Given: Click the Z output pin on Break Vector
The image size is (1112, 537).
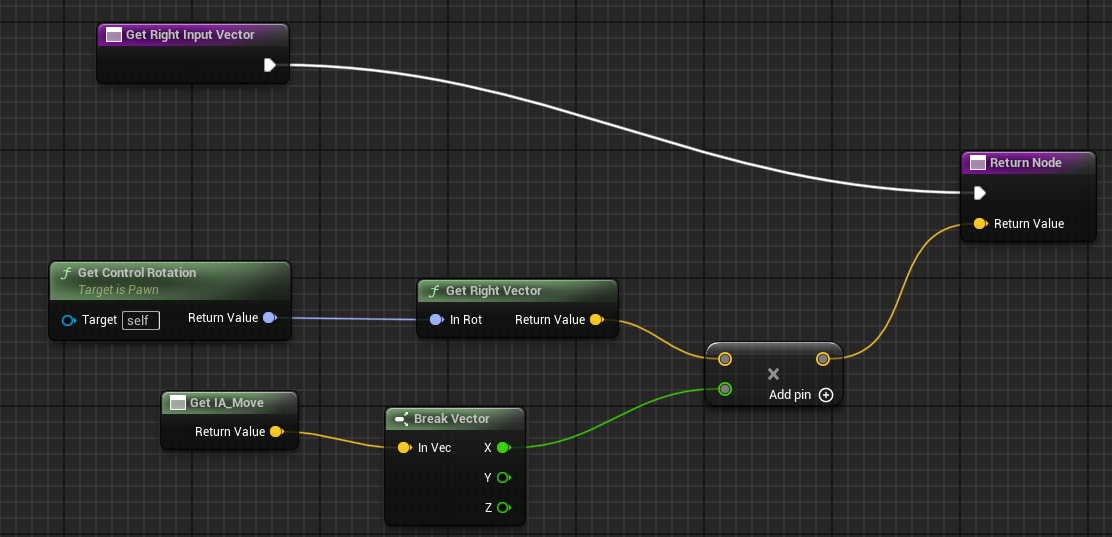Looking at the screenshot, I should [503, 508].
